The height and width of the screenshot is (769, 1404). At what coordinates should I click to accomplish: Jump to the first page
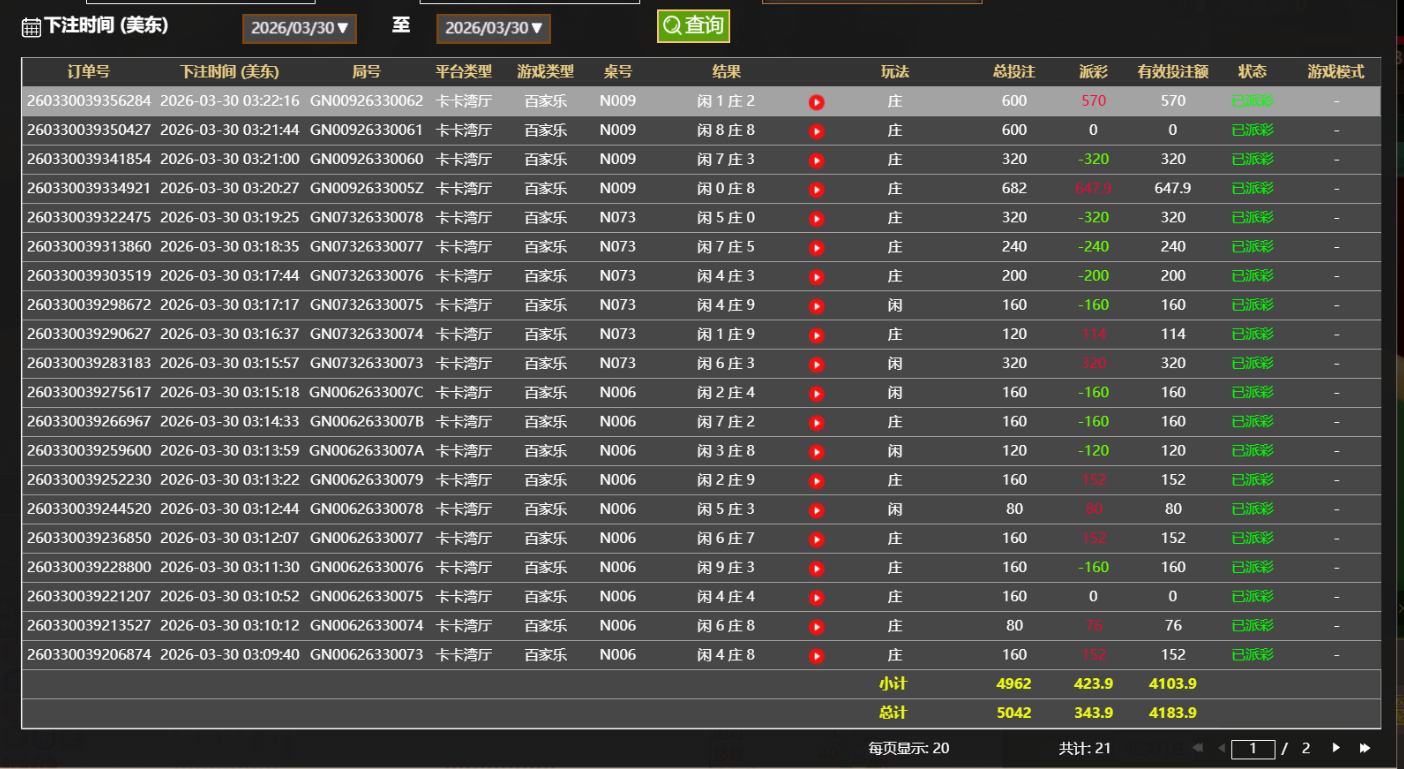coord(1197,748)
